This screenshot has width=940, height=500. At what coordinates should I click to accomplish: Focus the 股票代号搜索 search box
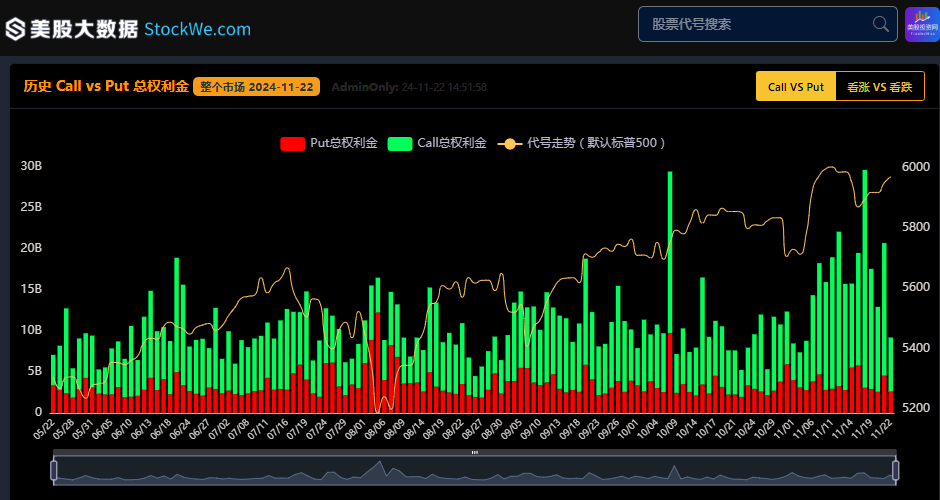767,24
